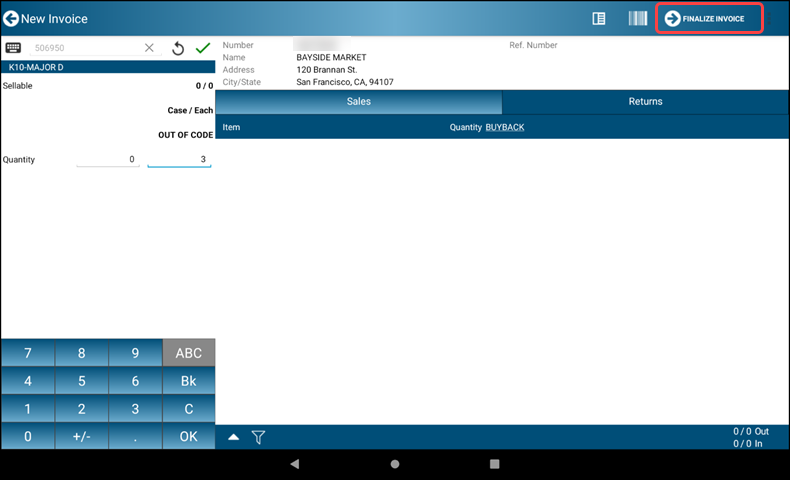This screenshot has height=480, width=790.
Task: Tap keypad digit 4
Action: click(28, 381)
